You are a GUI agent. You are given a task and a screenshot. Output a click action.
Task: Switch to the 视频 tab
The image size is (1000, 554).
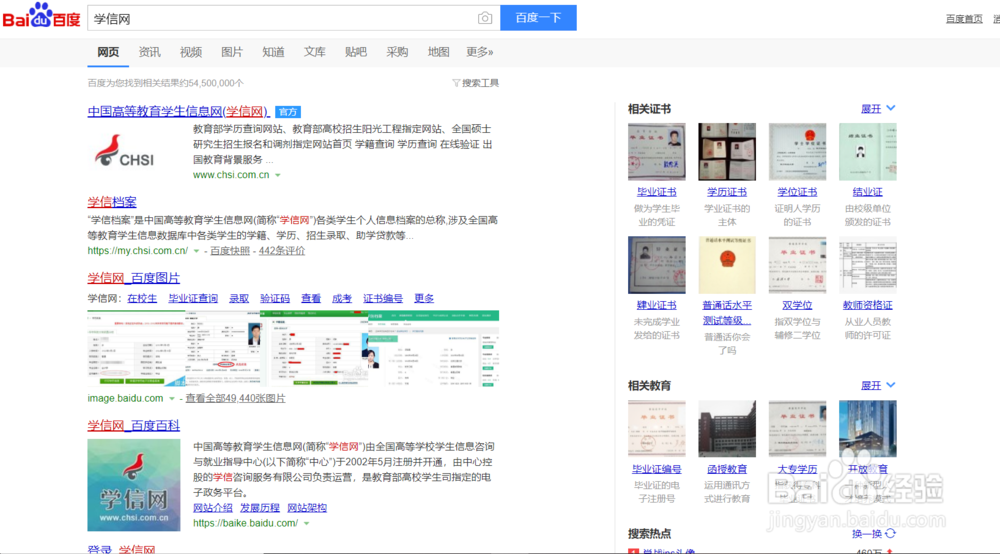tap(191, 52)
